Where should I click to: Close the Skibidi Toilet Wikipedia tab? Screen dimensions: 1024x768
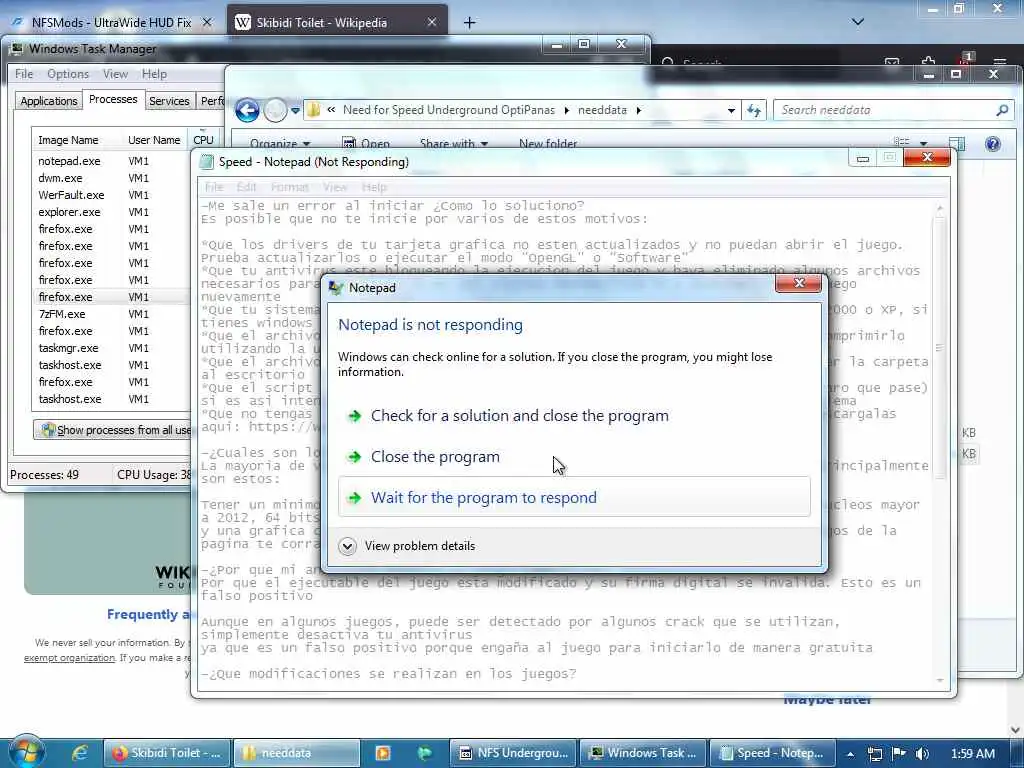click(x=432, y=22)
